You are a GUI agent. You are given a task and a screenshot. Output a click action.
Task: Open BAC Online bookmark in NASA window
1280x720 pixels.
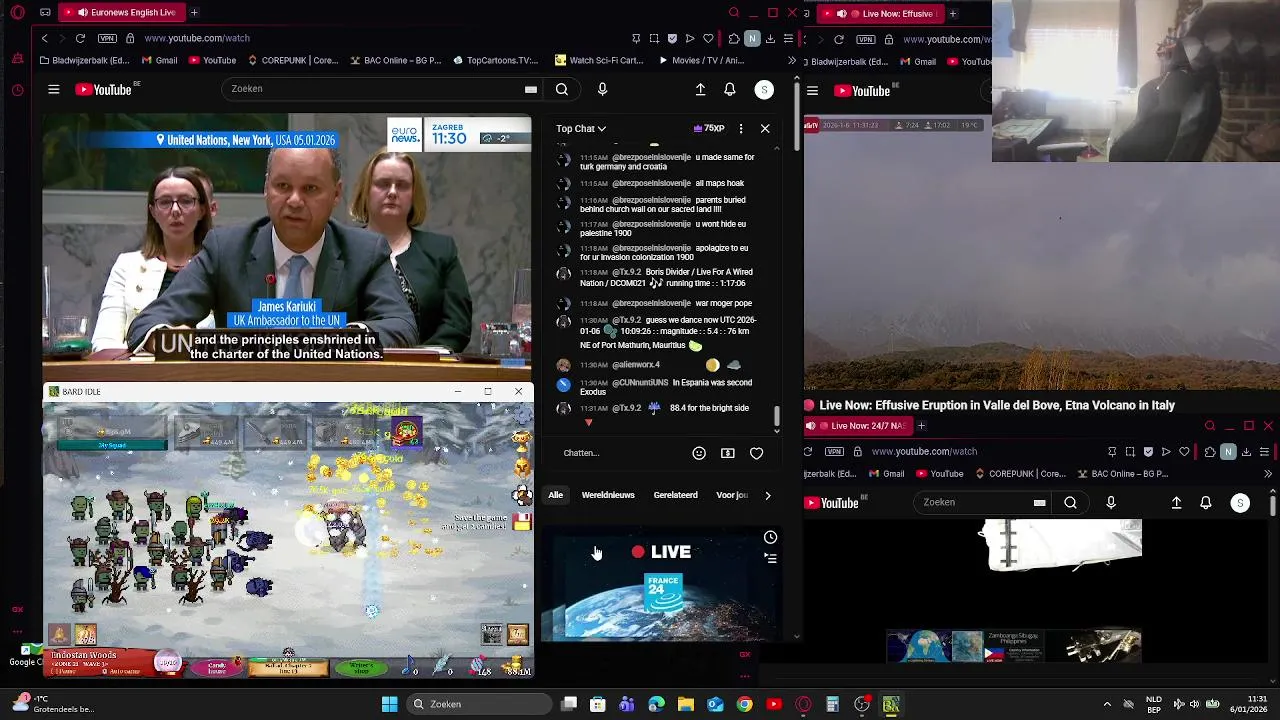coord(1125,474)
